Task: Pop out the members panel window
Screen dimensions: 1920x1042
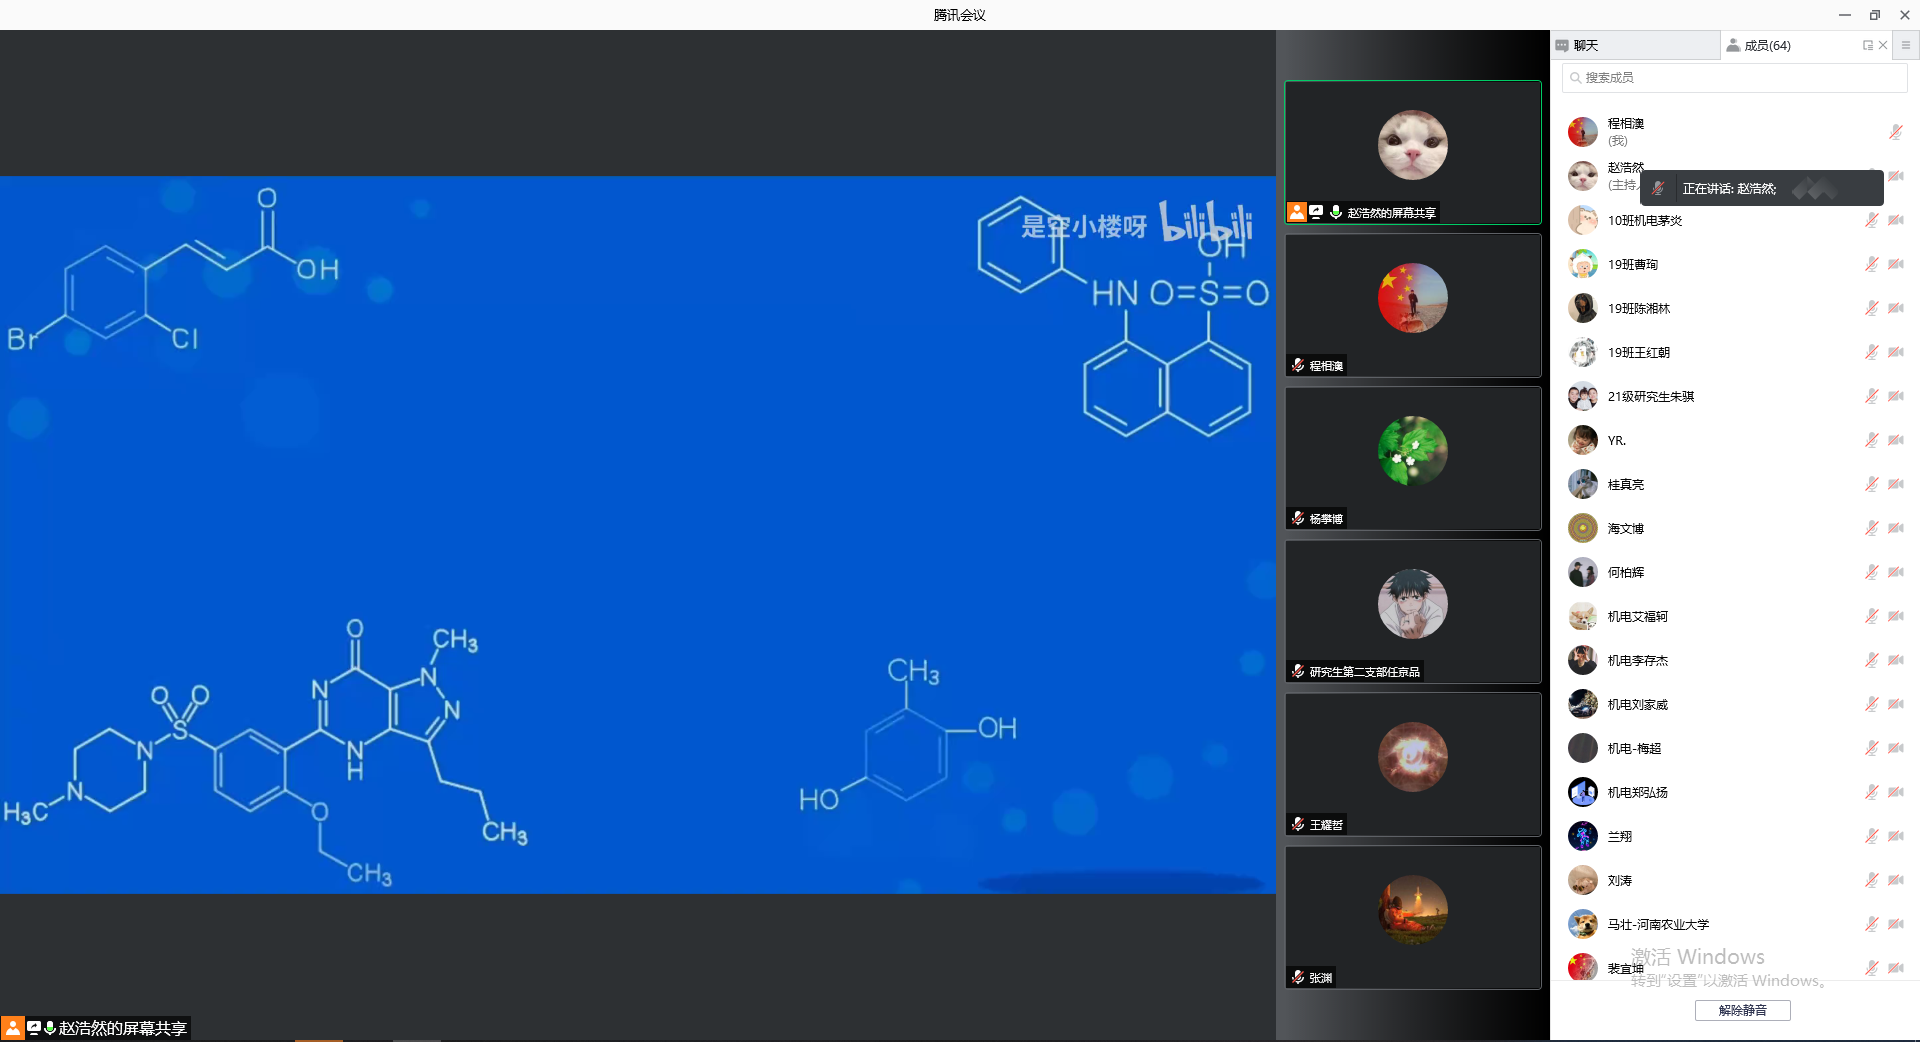Action: [x=1867, y=45]
